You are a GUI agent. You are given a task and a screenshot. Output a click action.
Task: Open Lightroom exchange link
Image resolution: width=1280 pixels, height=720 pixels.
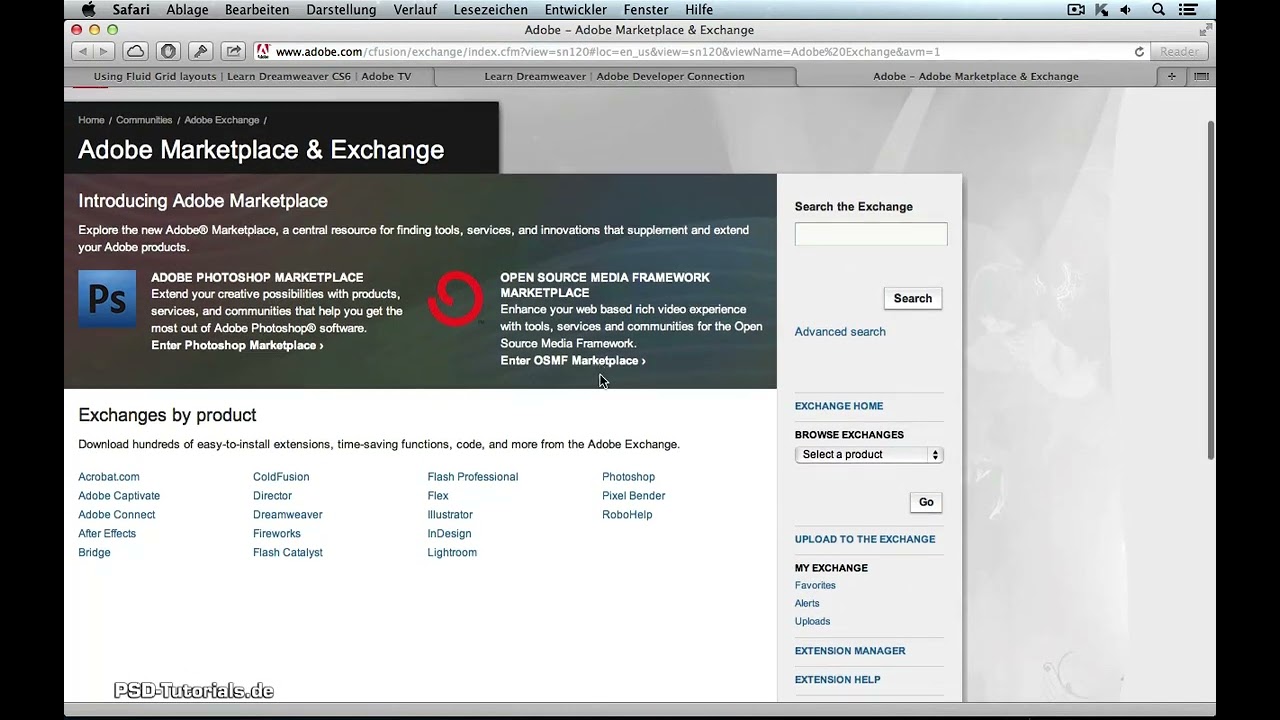(x=452, y=553)
